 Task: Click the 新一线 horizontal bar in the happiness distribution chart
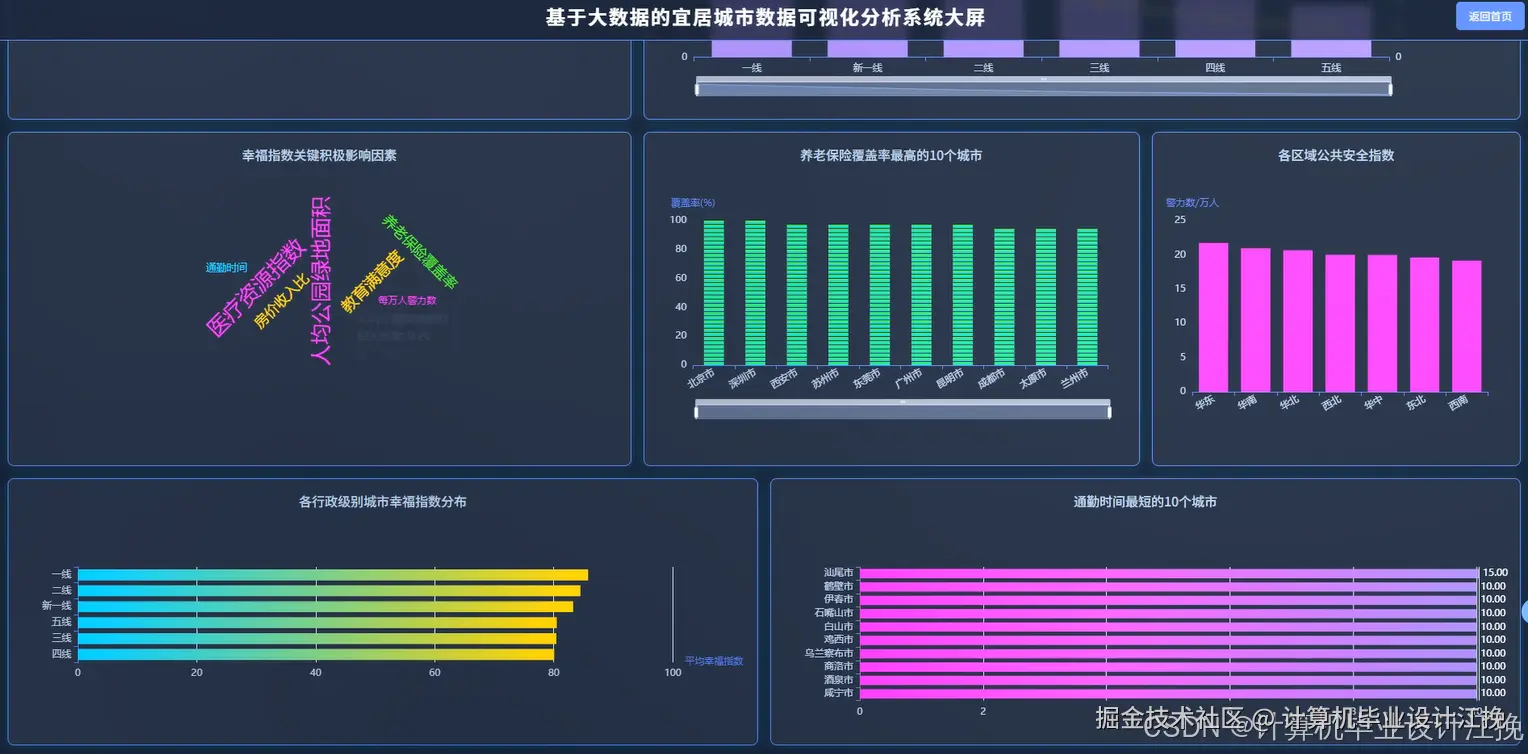click(x=326, y=606)
